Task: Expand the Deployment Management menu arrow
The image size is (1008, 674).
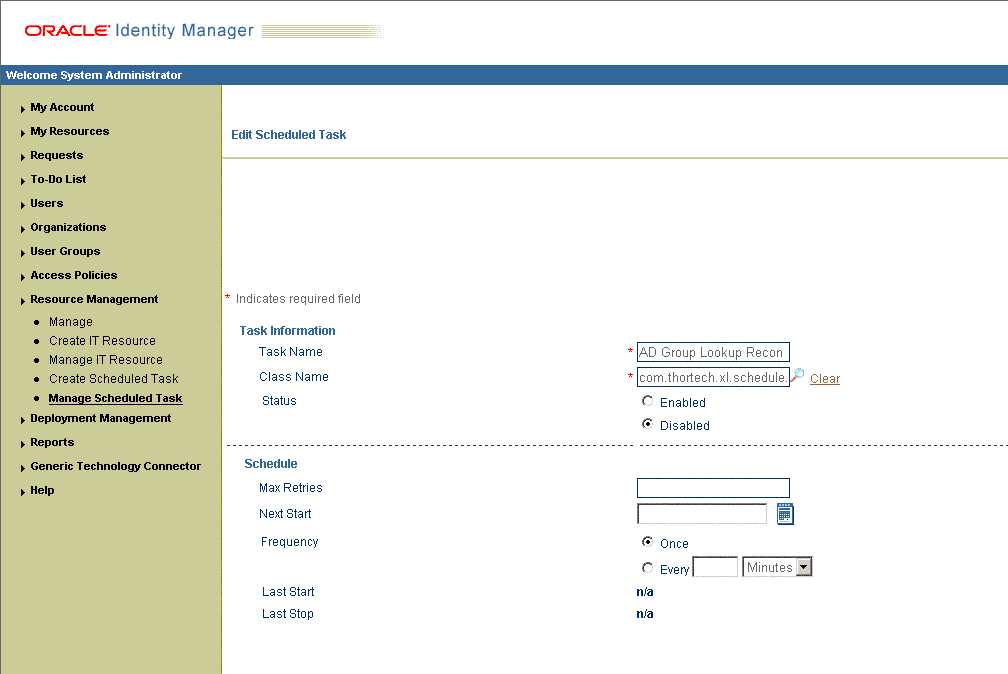Action: [x=22, y=420]
